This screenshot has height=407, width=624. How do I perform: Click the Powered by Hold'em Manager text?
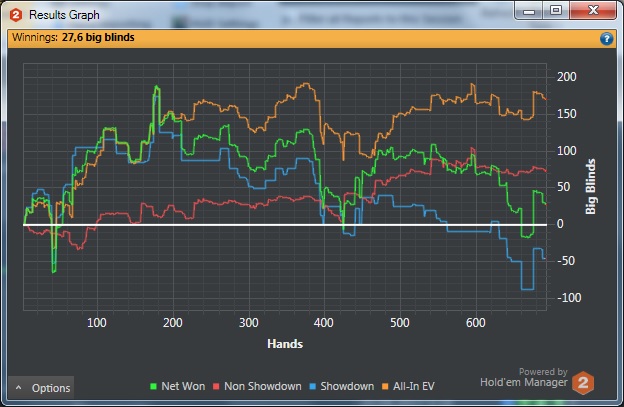click(524, 377)
